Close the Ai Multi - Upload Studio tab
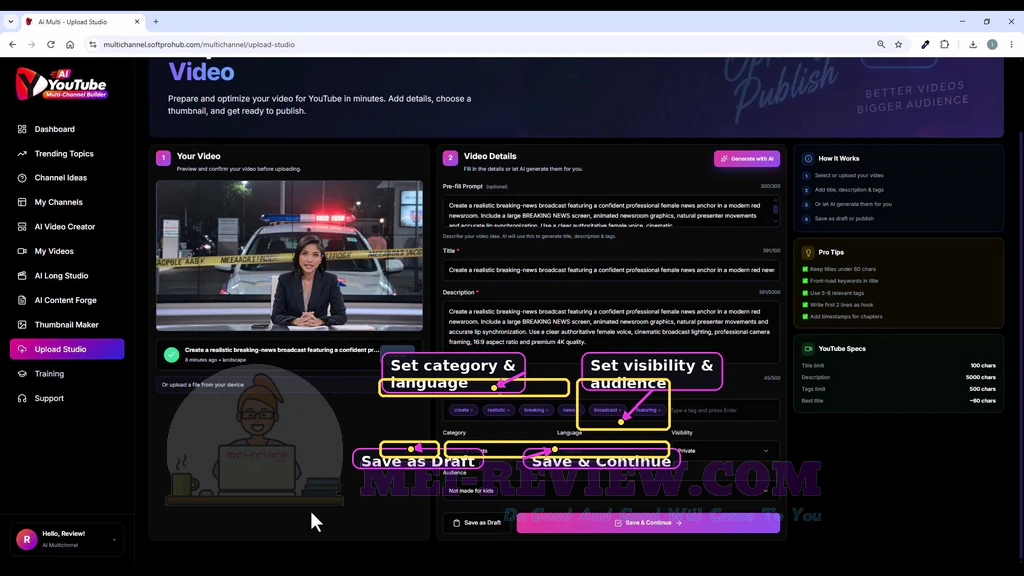Image resolution: width=1024 pixels, height=576 pixels. click(x=136, y=22)
